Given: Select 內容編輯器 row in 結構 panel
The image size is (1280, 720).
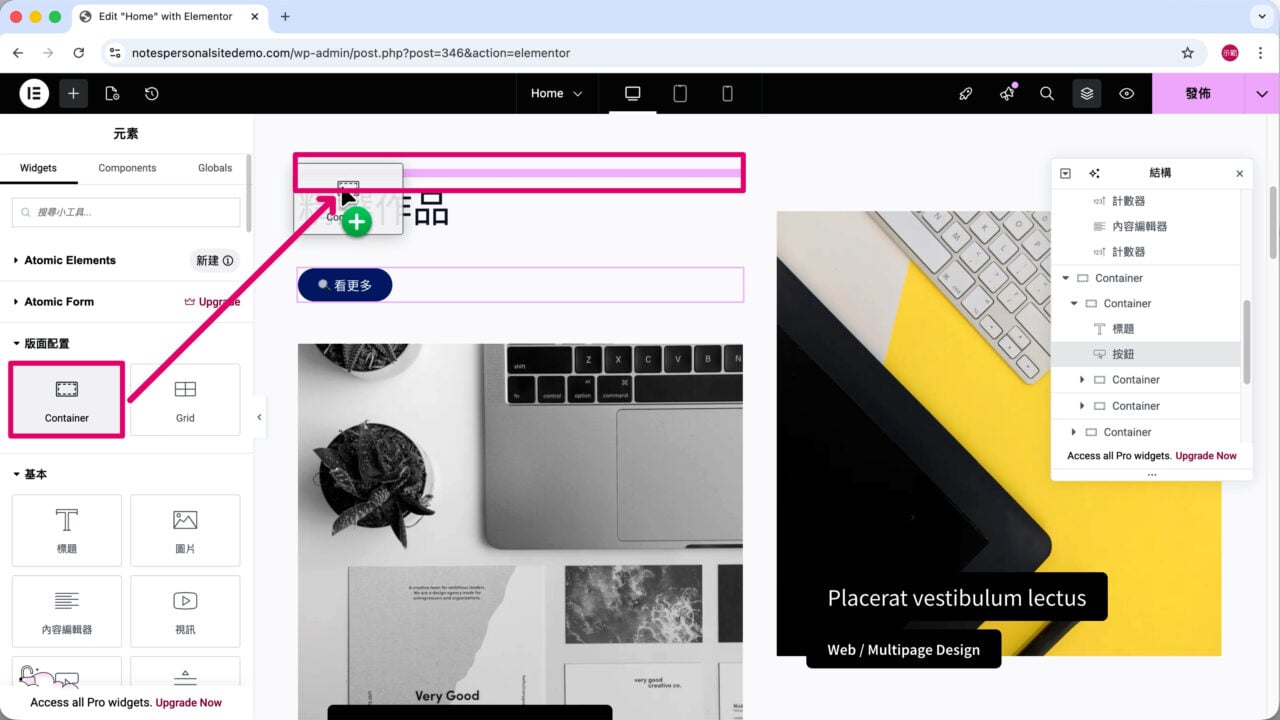Looking at the screenshot, I should 1146,226.
